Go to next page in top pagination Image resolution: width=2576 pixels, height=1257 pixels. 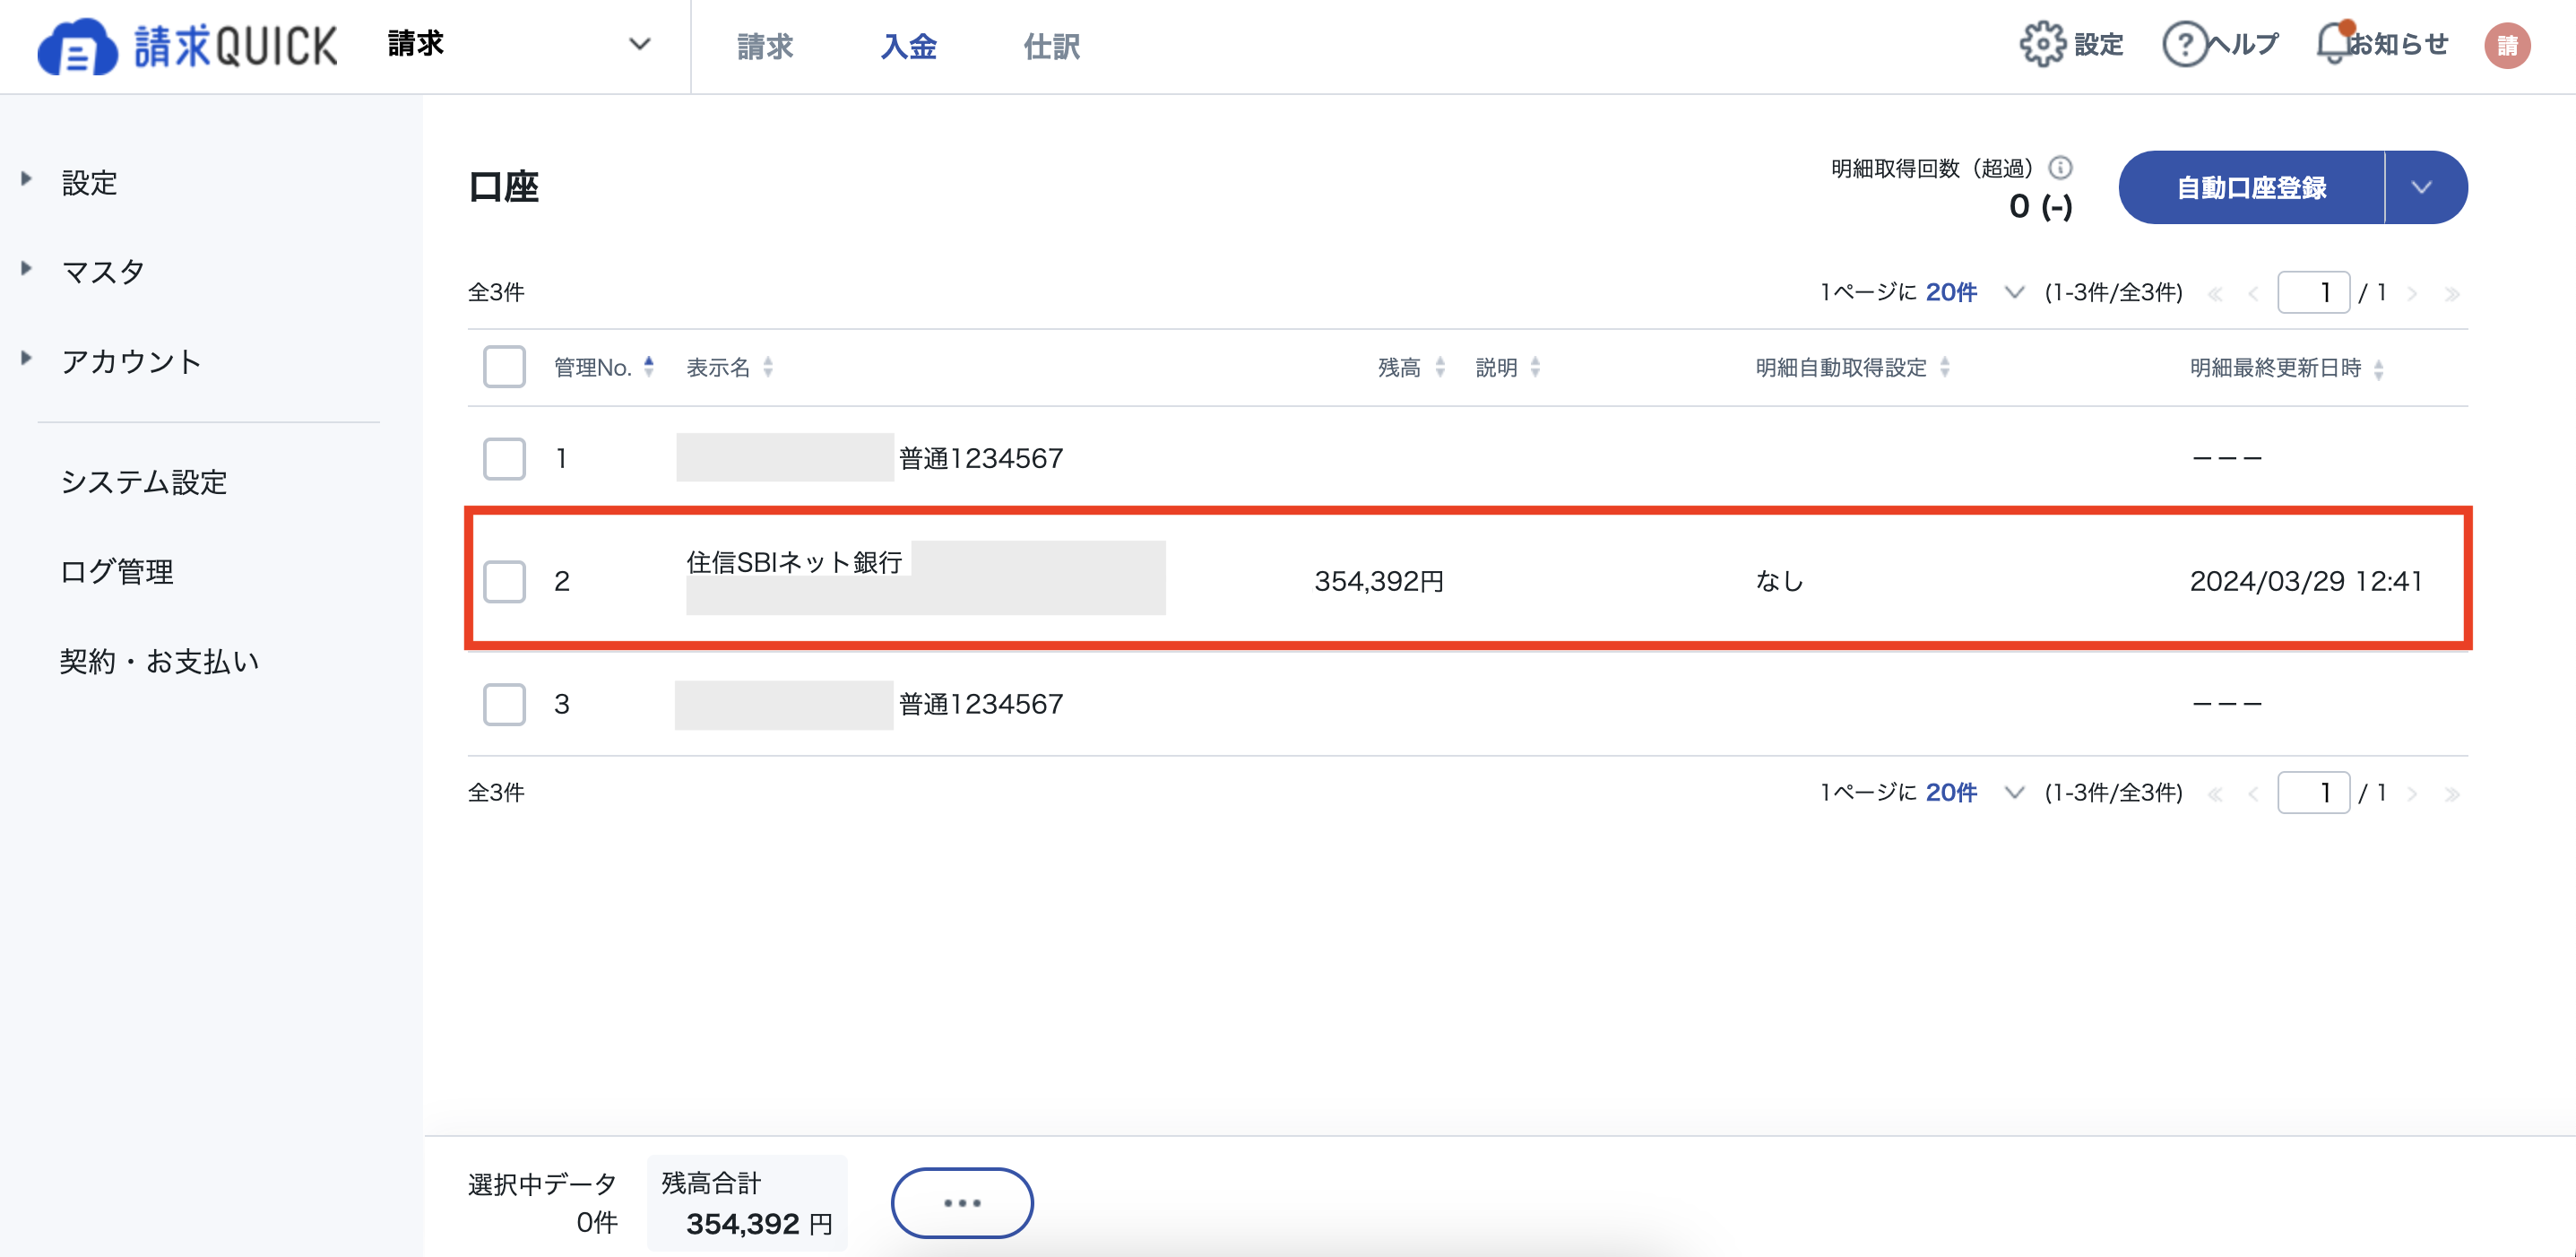click(x=2413, y=294)
